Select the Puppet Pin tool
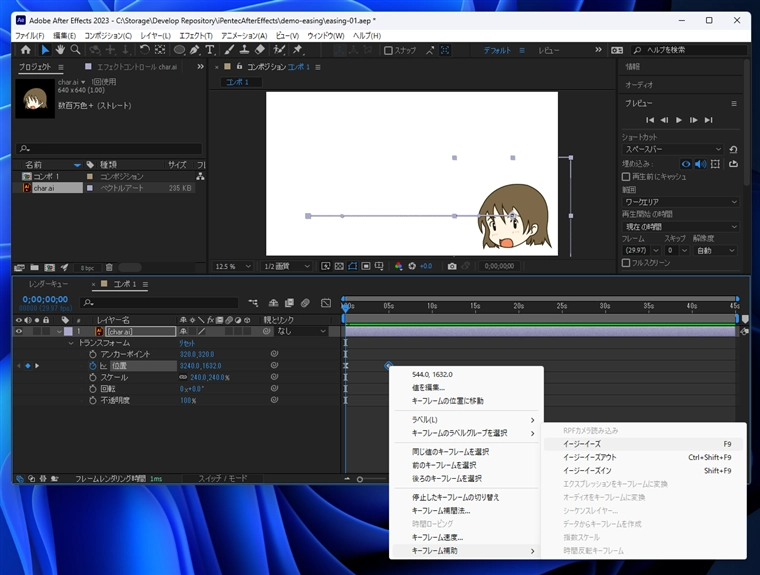Viewport: 760px width, 575px height. pyautogui.click(x=298, y=50)
